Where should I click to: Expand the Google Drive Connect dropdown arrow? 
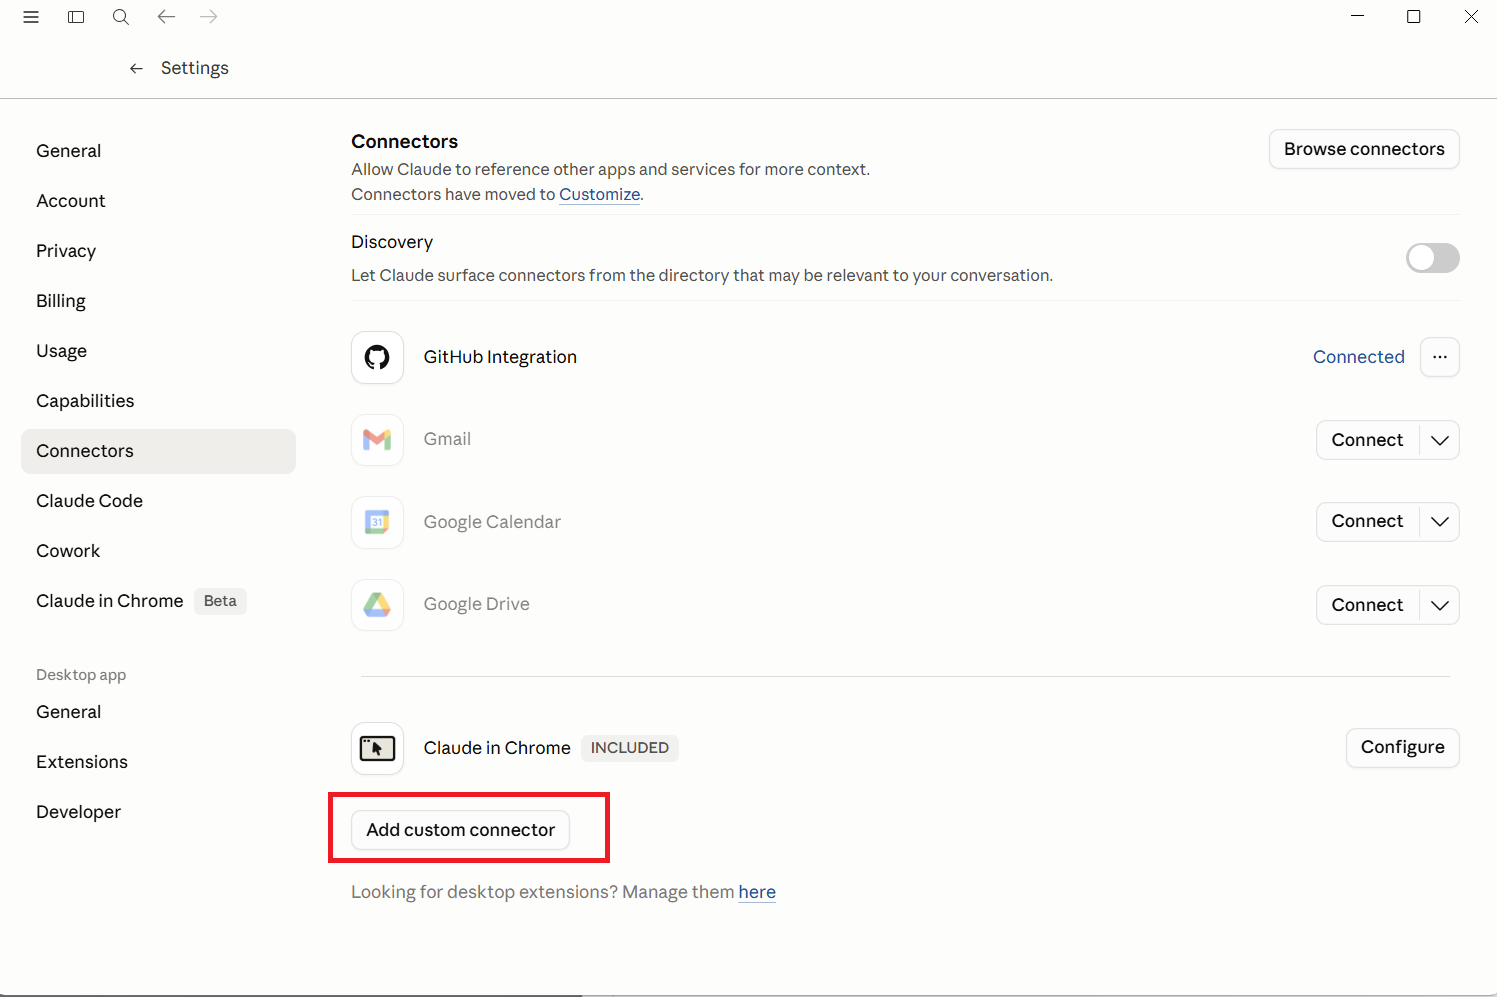1440,605
